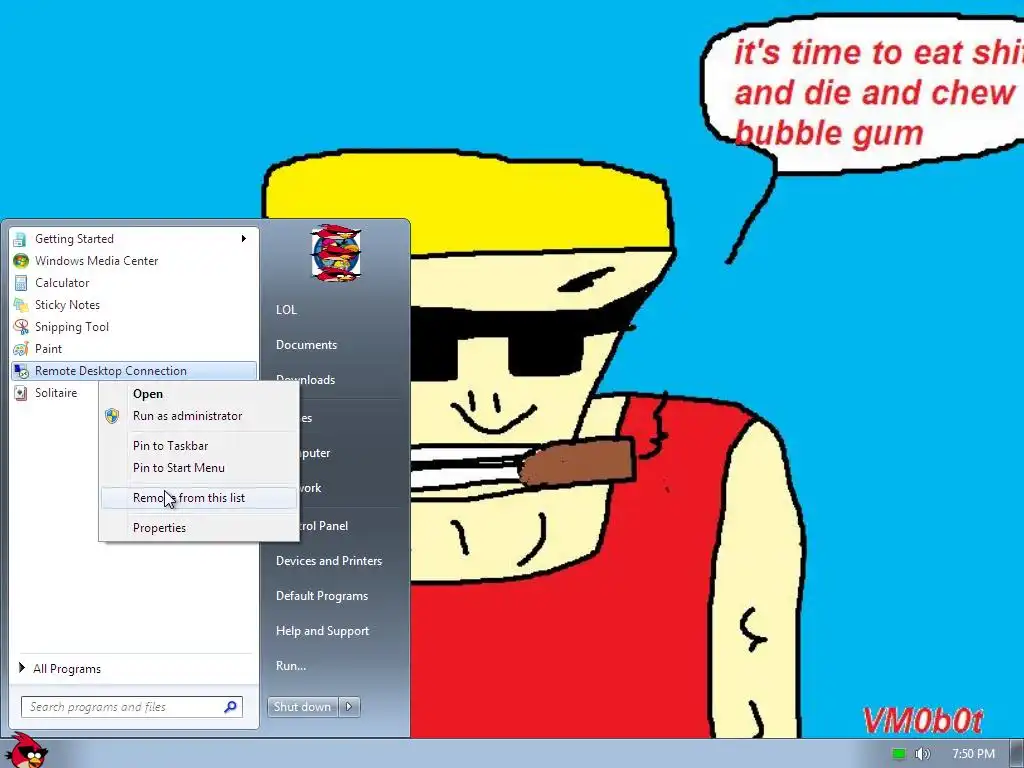Launch Snipping Tool entry
Viewport: 1024px width, 768px height.
(134, 327)
